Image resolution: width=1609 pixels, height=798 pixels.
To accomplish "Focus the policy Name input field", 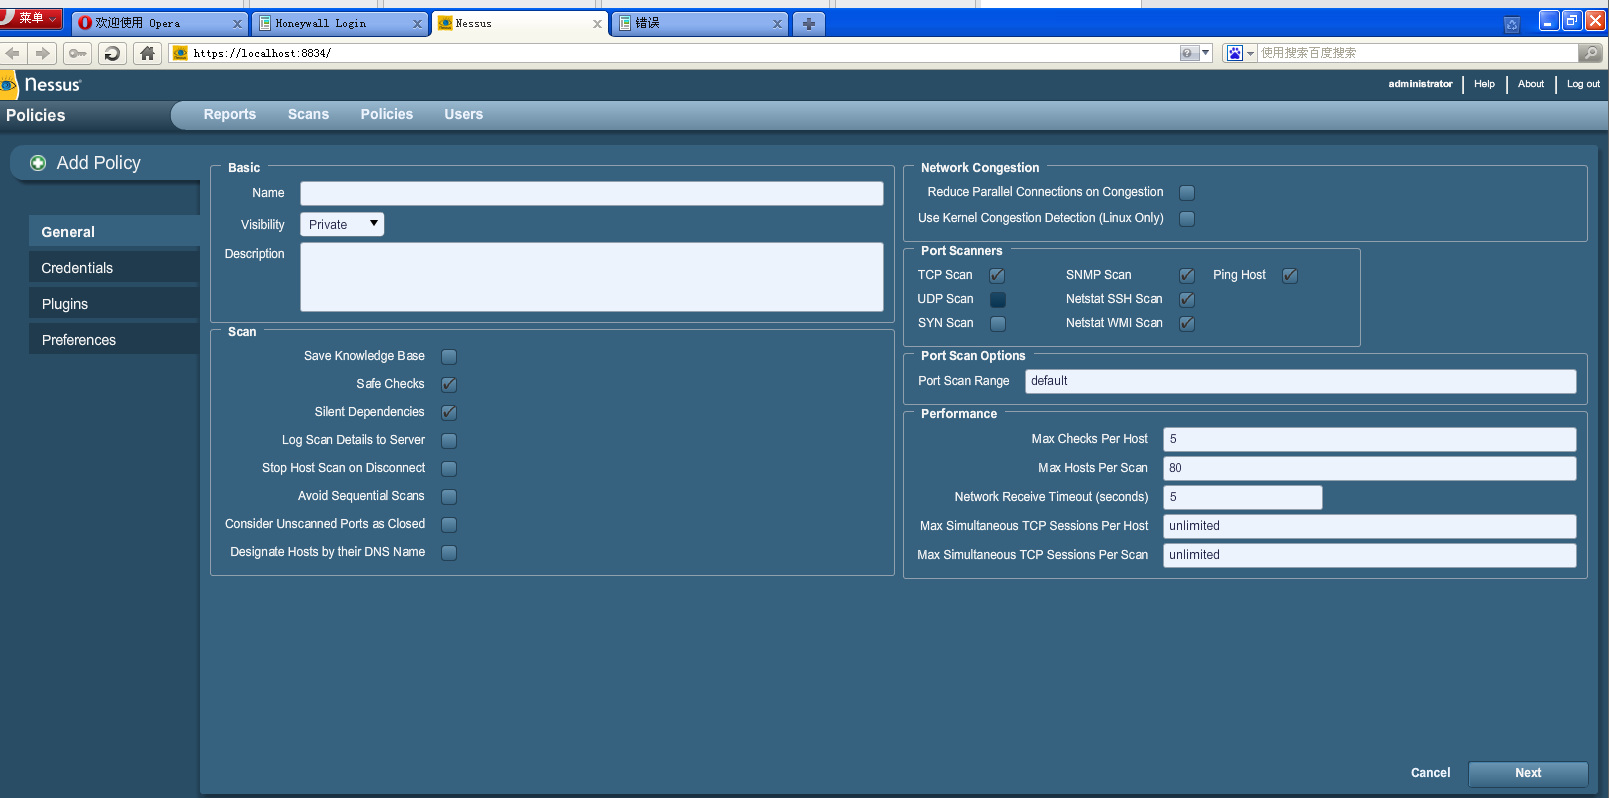I will click(592, 193).
